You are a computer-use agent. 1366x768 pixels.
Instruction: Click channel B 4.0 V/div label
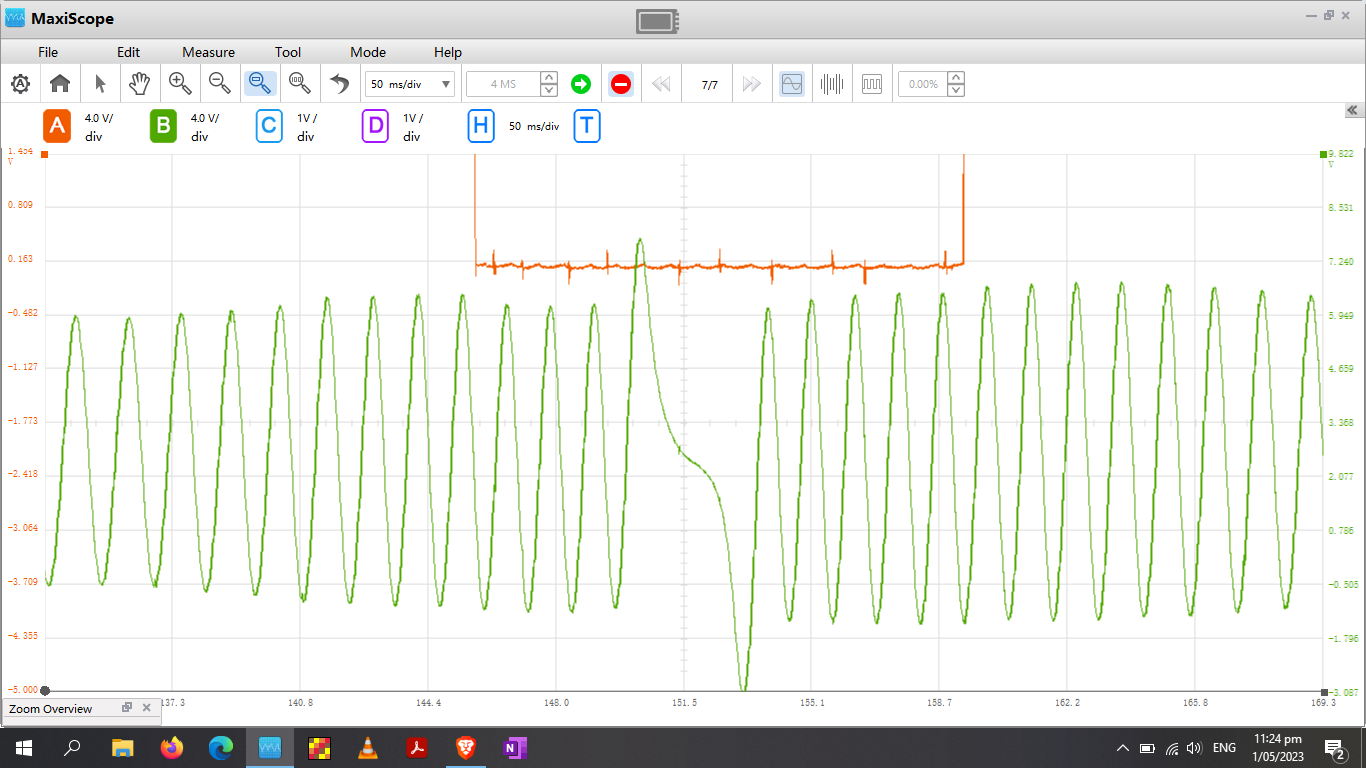(204, 127)
